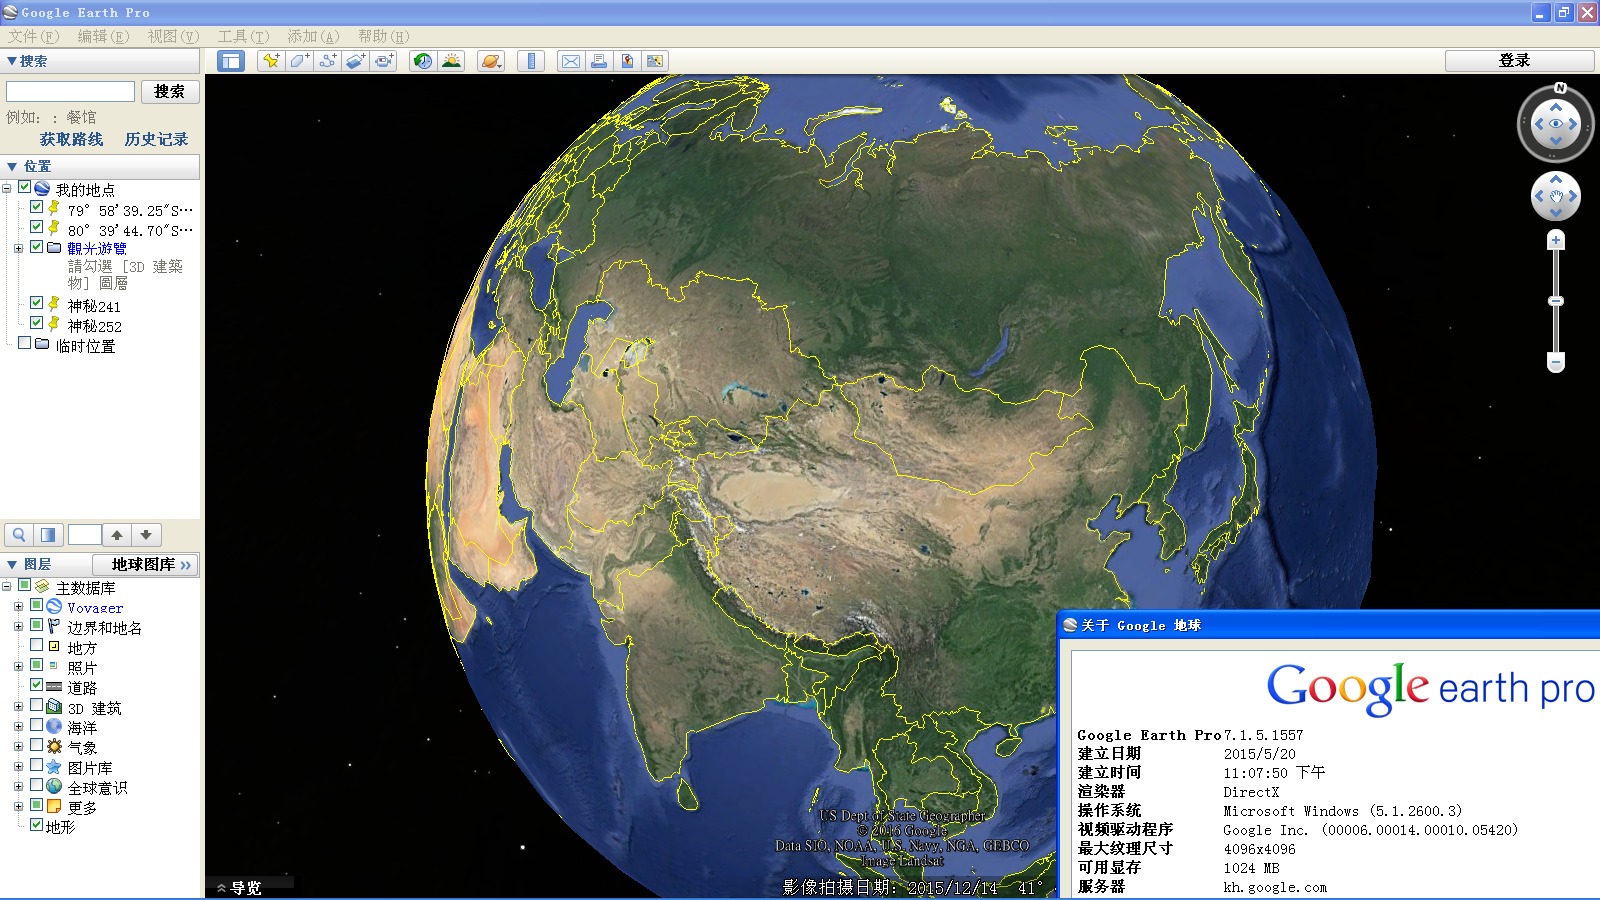The height and width of the screenshot is (900, 1600).
Task: Open the planet switcher icon
Action: click(x=490, y=61)
